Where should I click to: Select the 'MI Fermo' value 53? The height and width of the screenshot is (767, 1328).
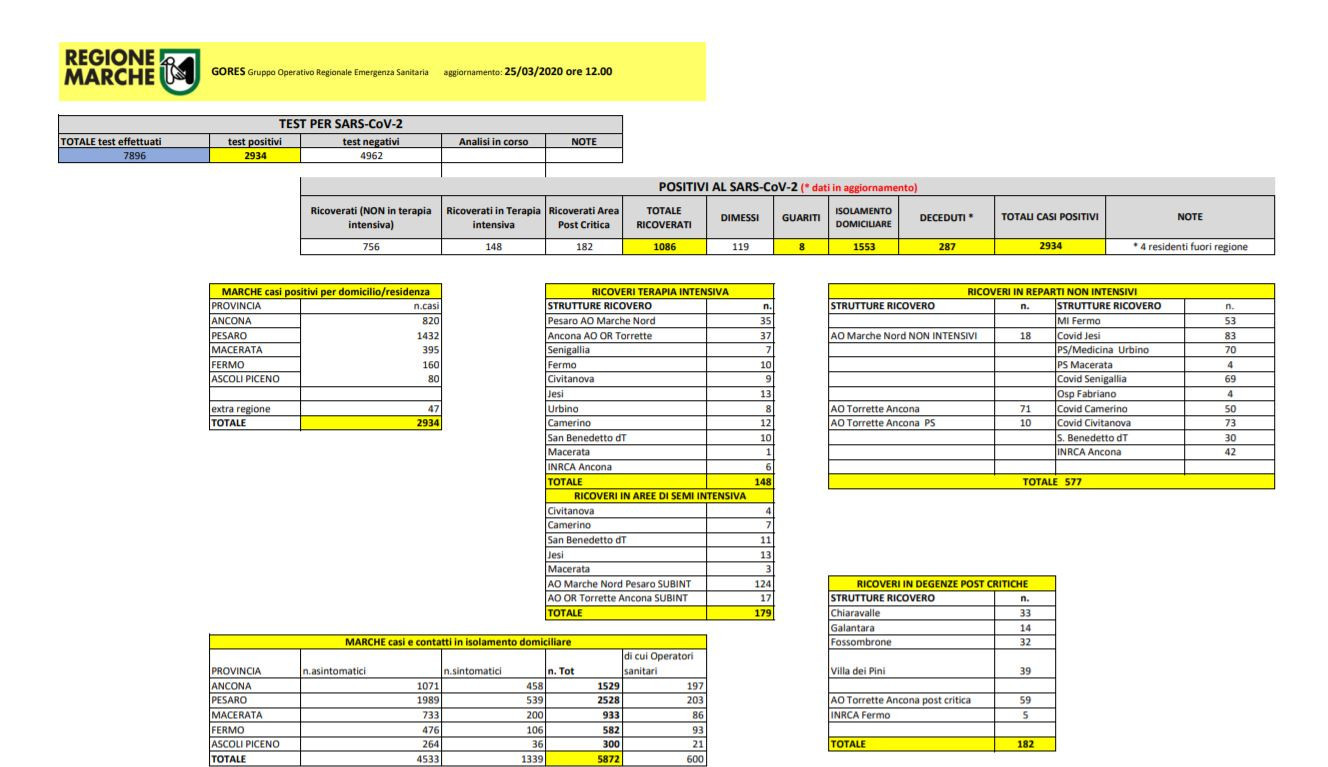[x=1230, y=321]
